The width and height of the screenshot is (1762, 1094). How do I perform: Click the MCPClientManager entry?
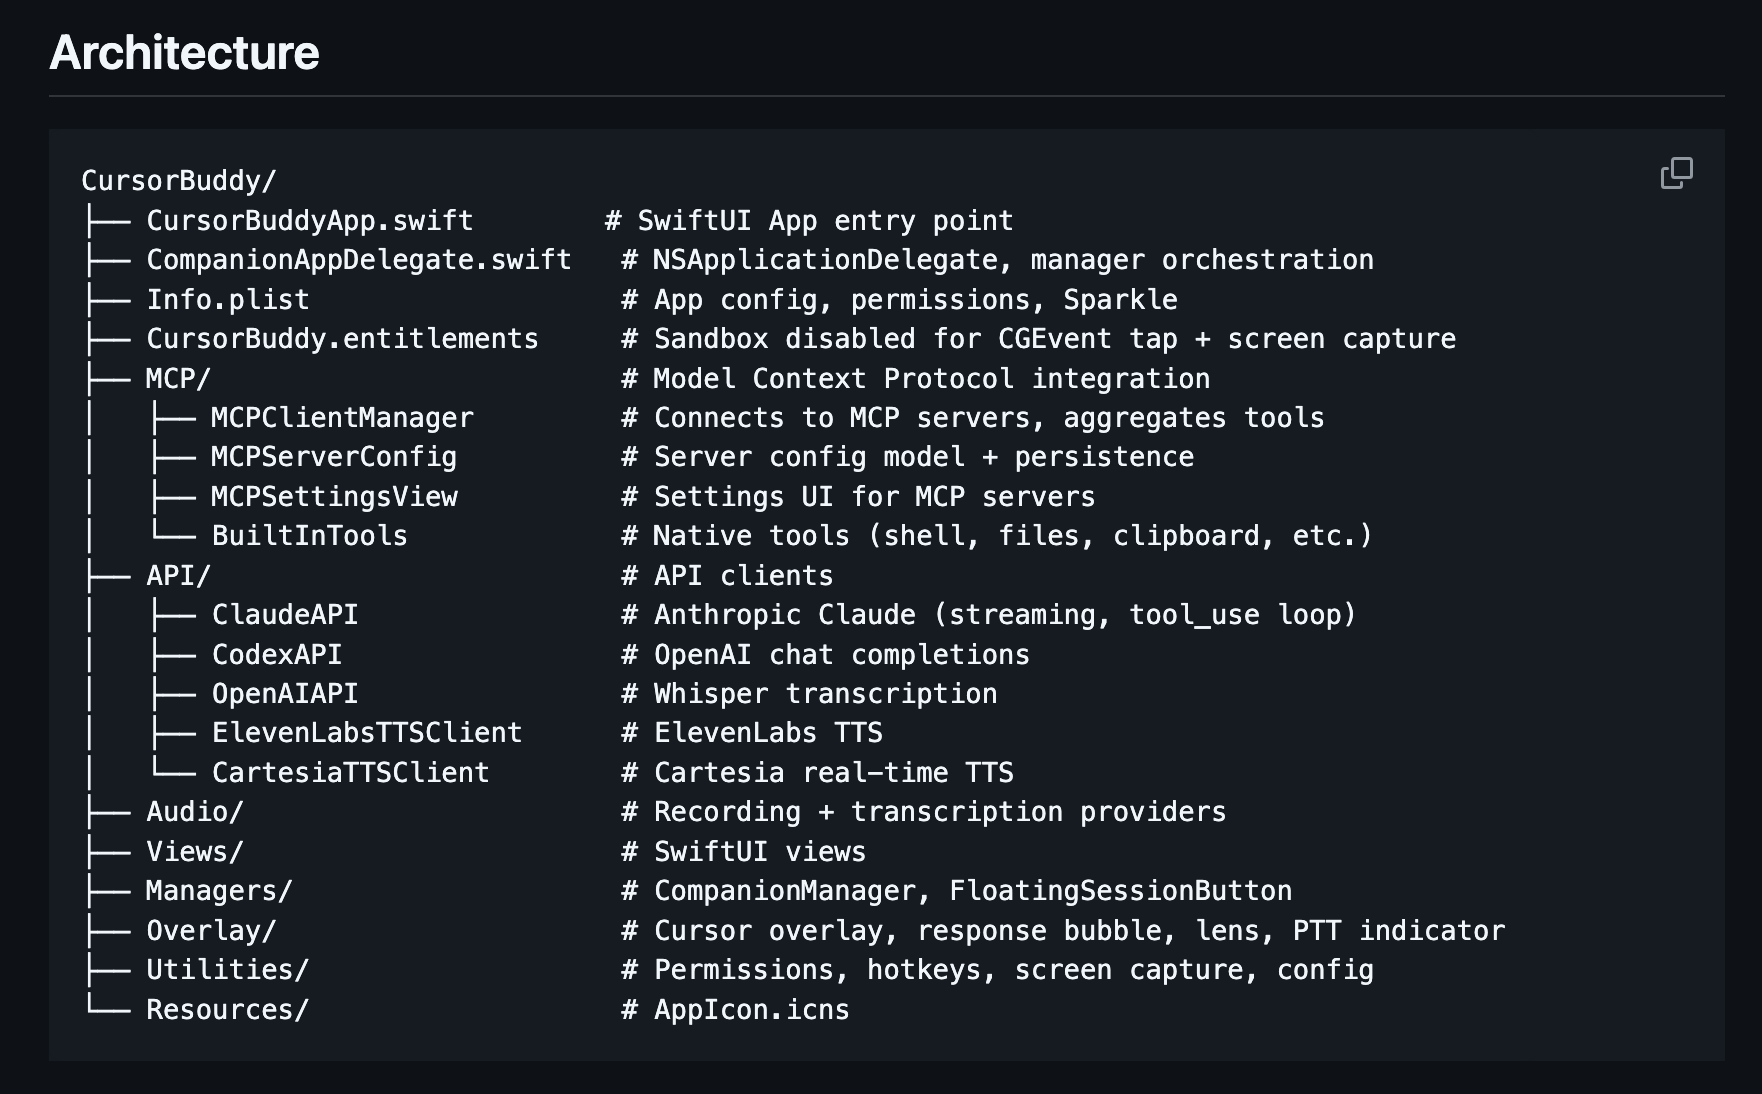tap(342, 418)
